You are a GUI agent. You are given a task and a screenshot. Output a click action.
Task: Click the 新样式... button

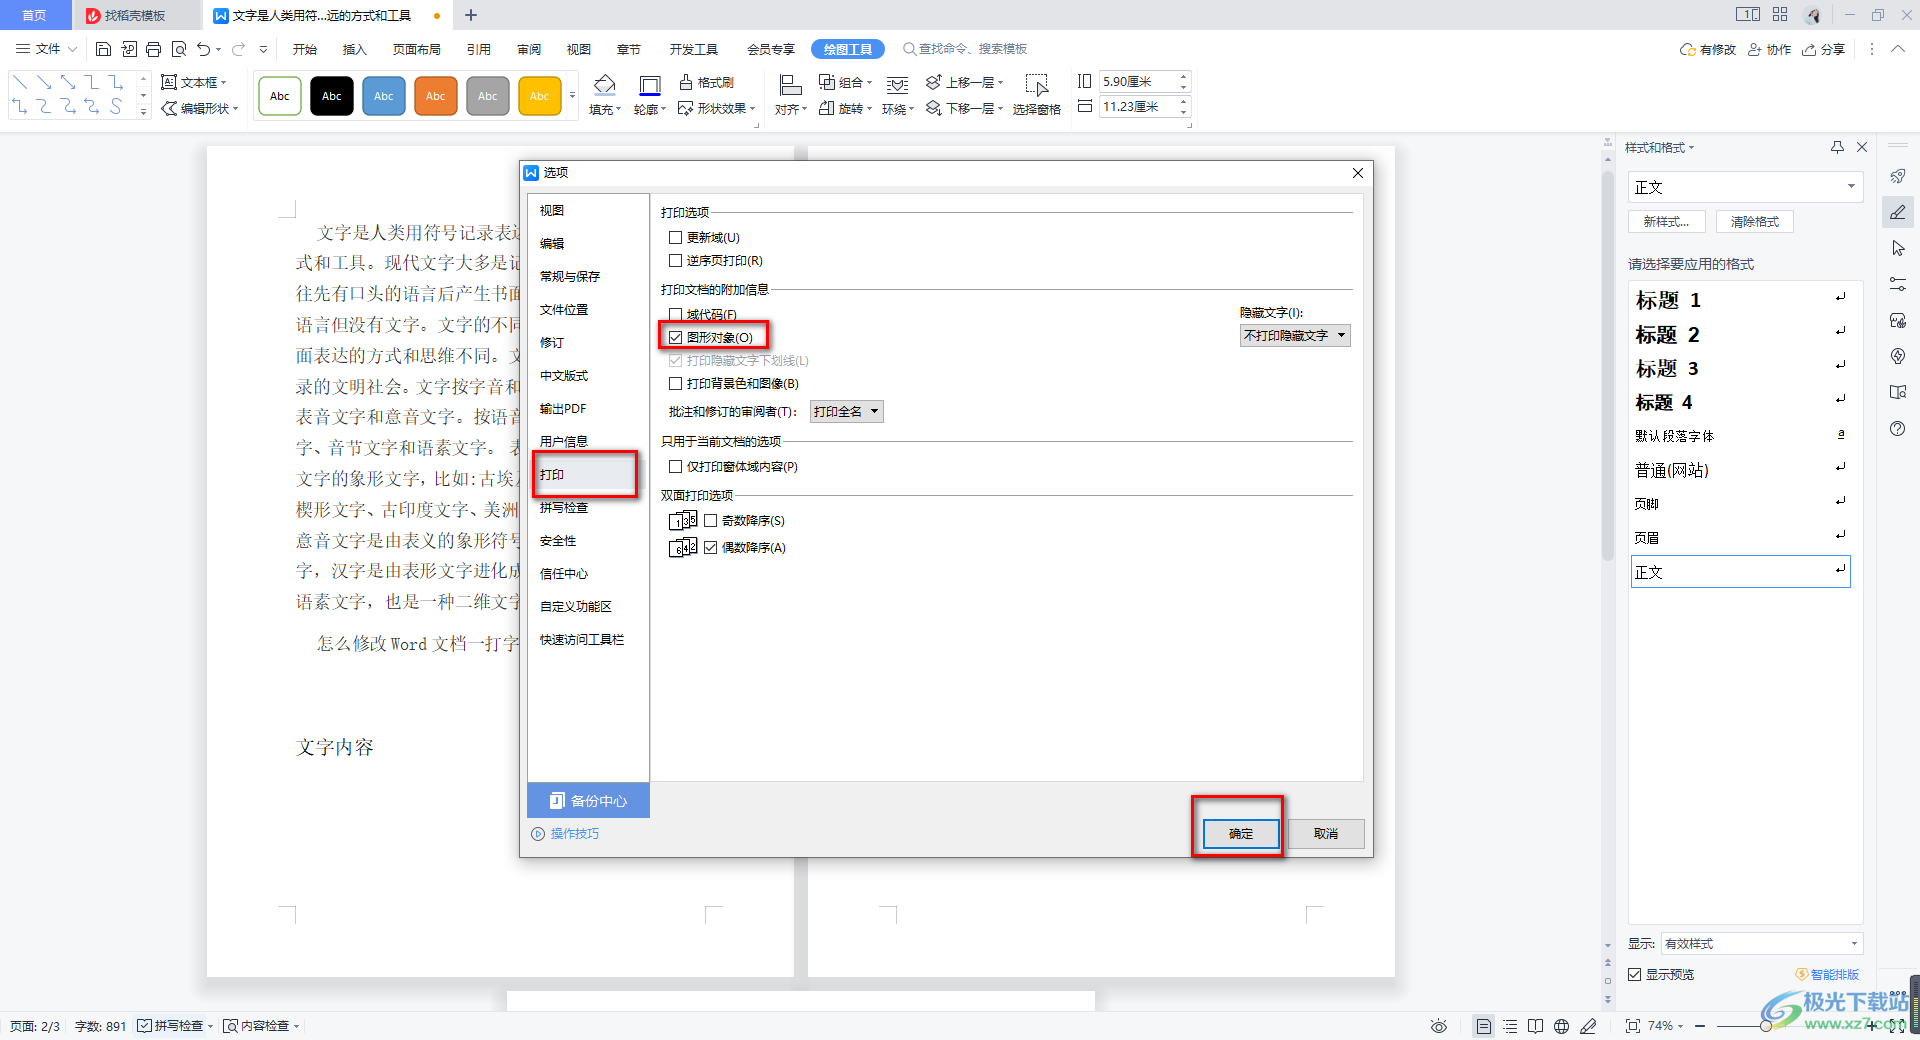[1667, 222]
